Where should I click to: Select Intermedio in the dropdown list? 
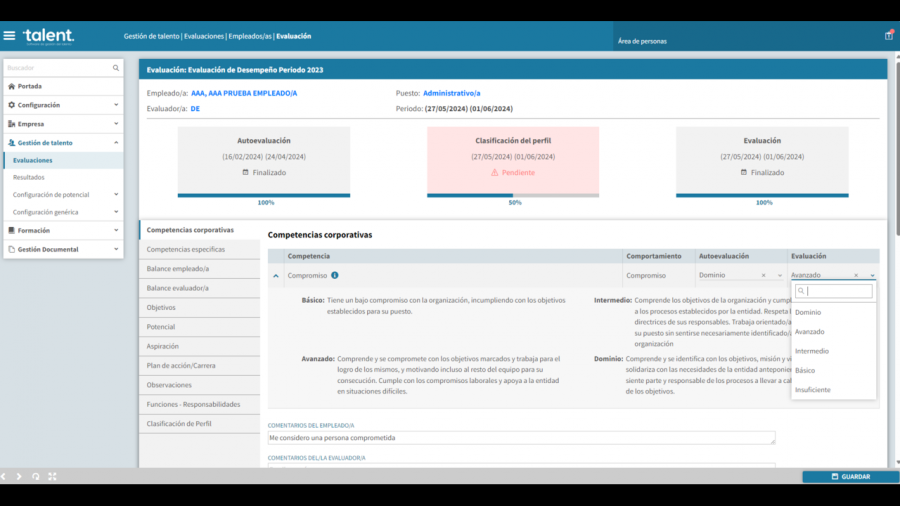tap(833, 351)
